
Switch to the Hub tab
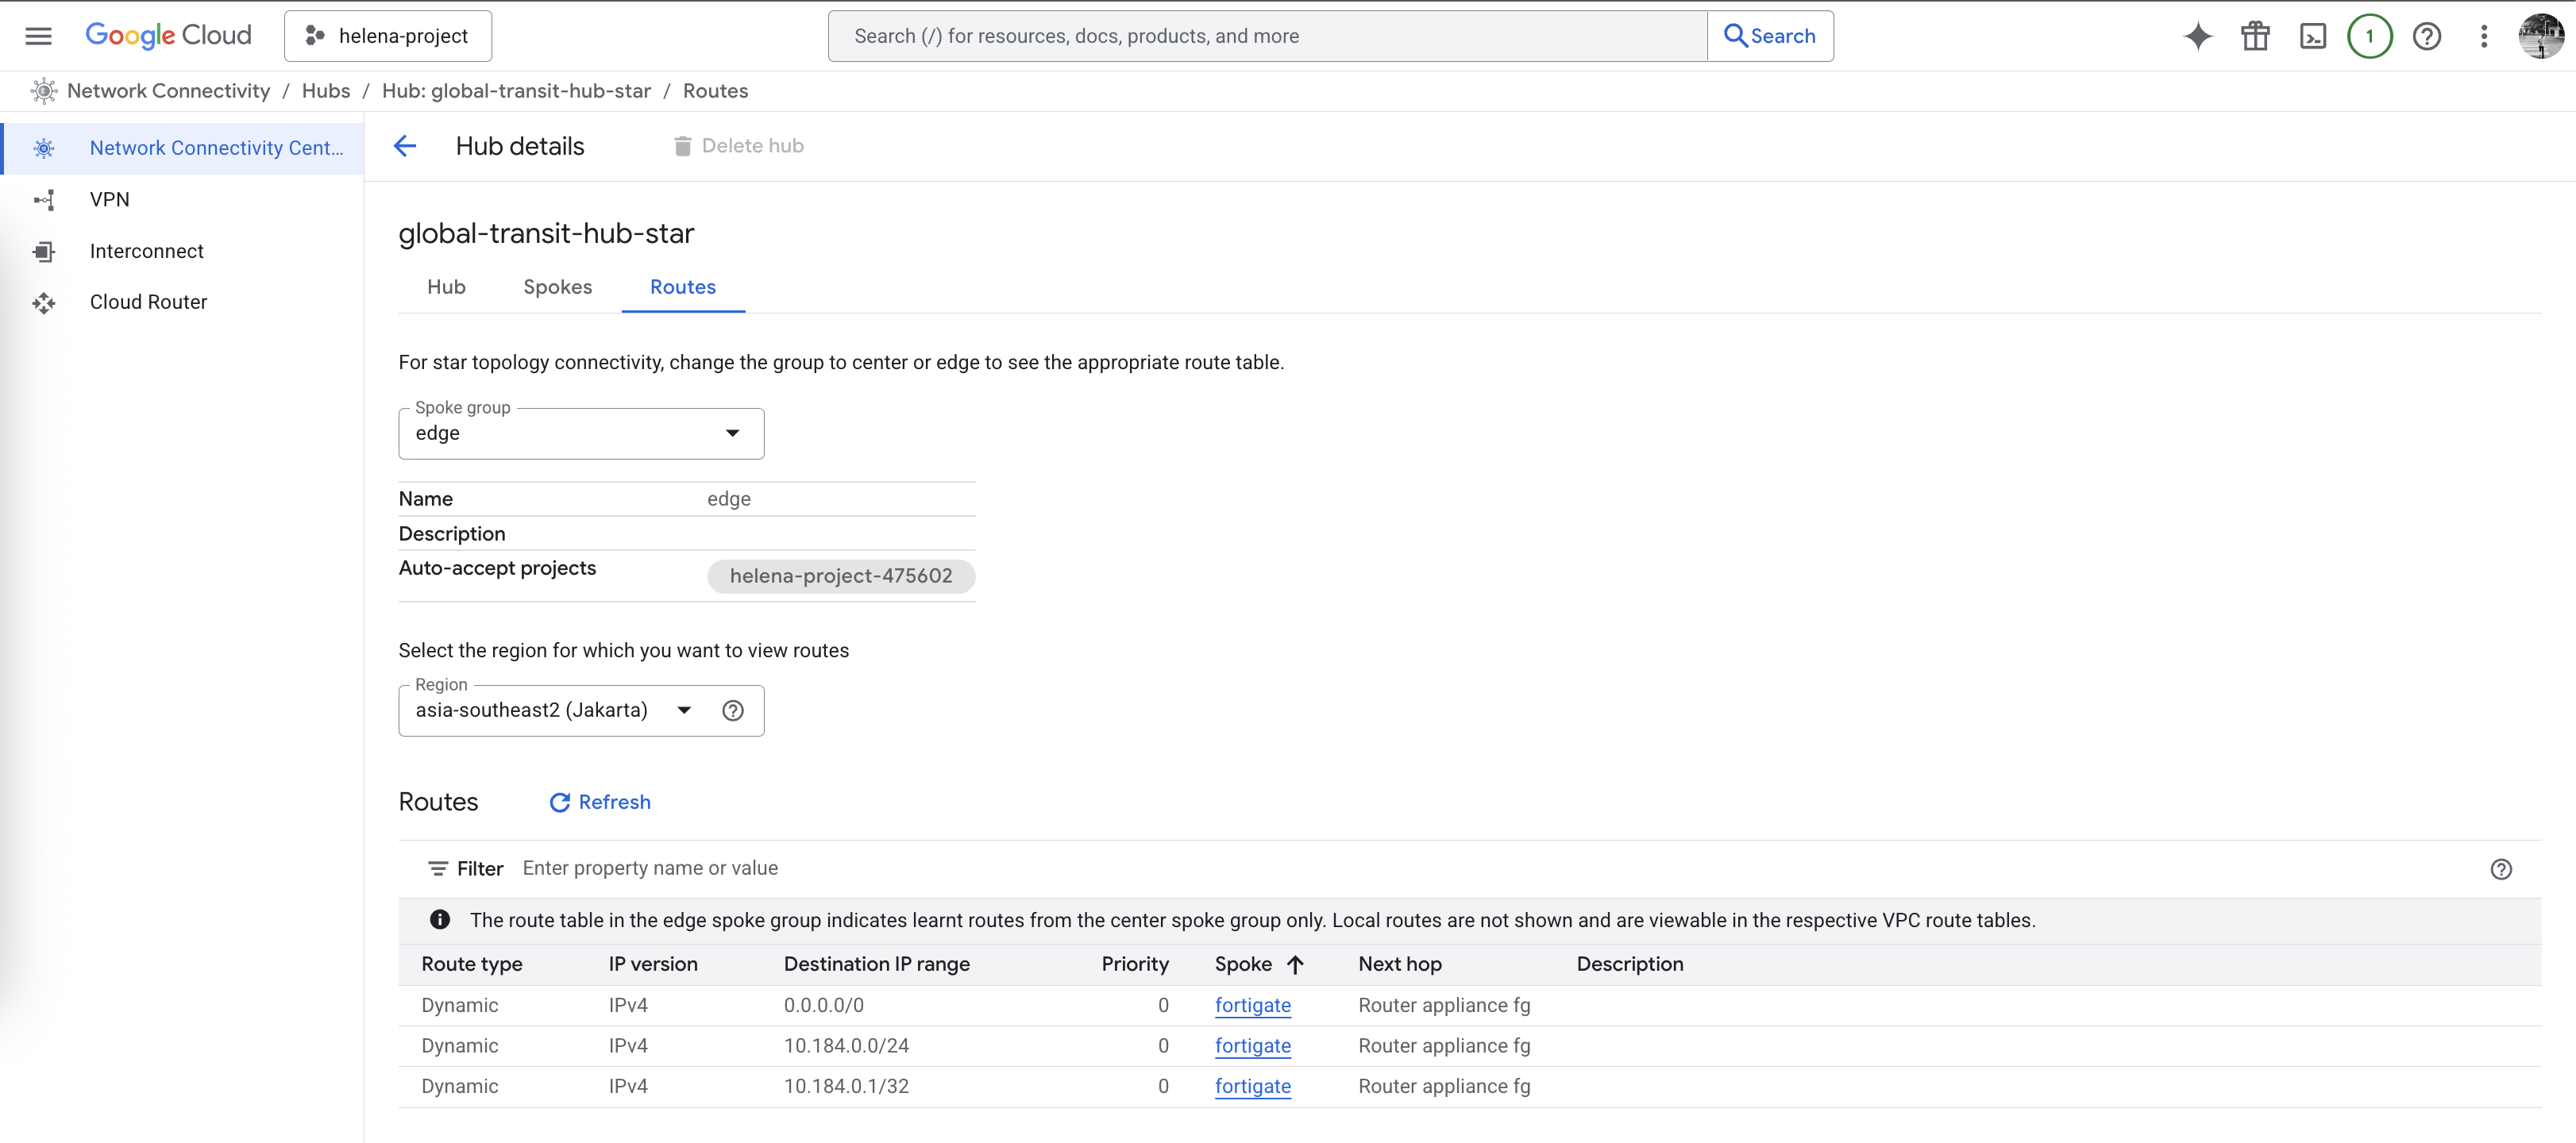[x=446, y=287]
